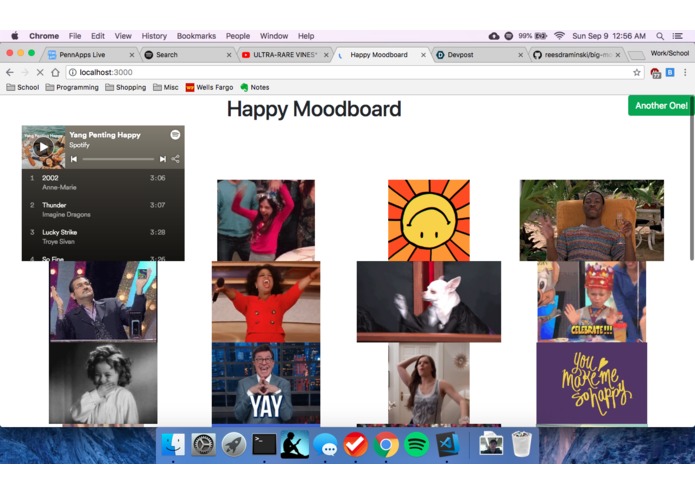The image size is (695, 494).
Task: Open the Wells Fargo bookmark
Action: click(x=209, y=87)
